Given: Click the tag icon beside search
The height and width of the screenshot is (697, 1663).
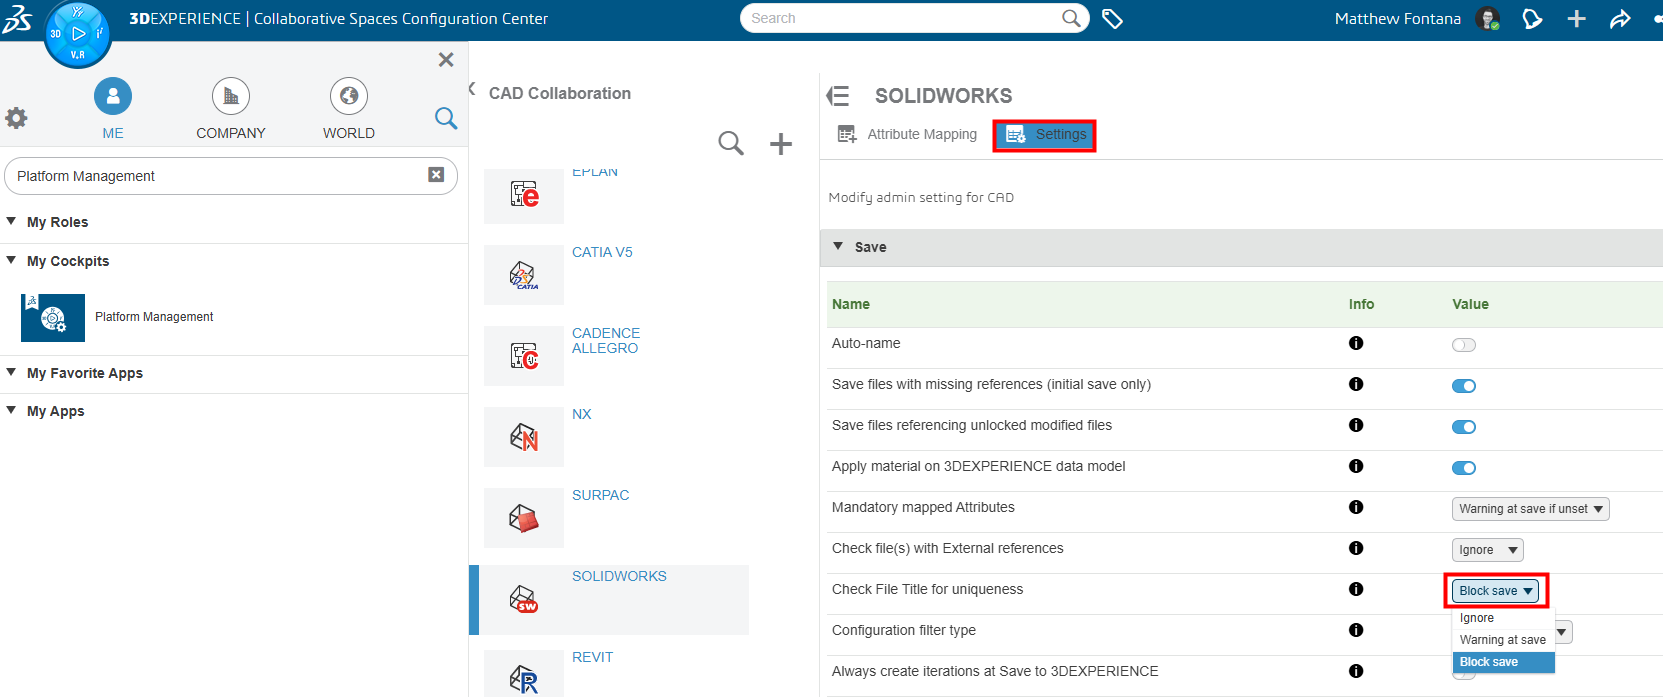Looking at the screenshot, I should point(1112,18).
